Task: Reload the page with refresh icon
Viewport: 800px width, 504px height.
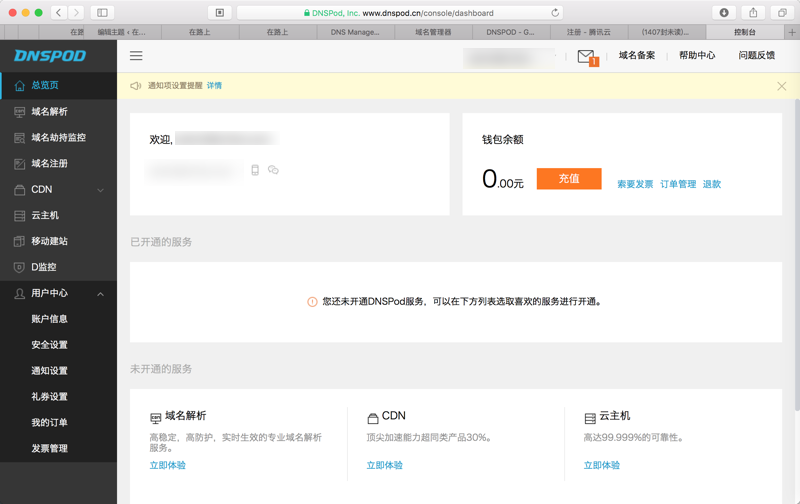Action: 555,13
